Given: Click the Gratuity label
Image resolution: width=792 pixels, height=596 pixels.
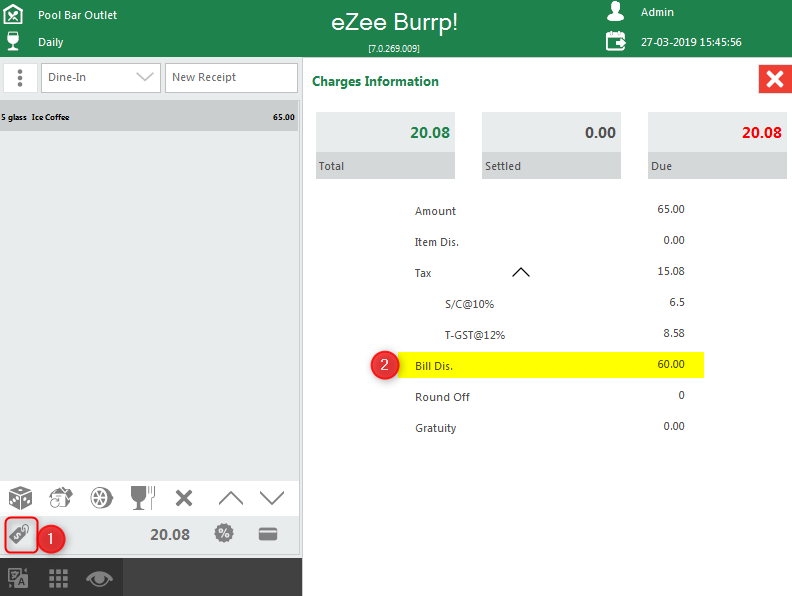Looking at the screenshot, I should click(435, 428).
